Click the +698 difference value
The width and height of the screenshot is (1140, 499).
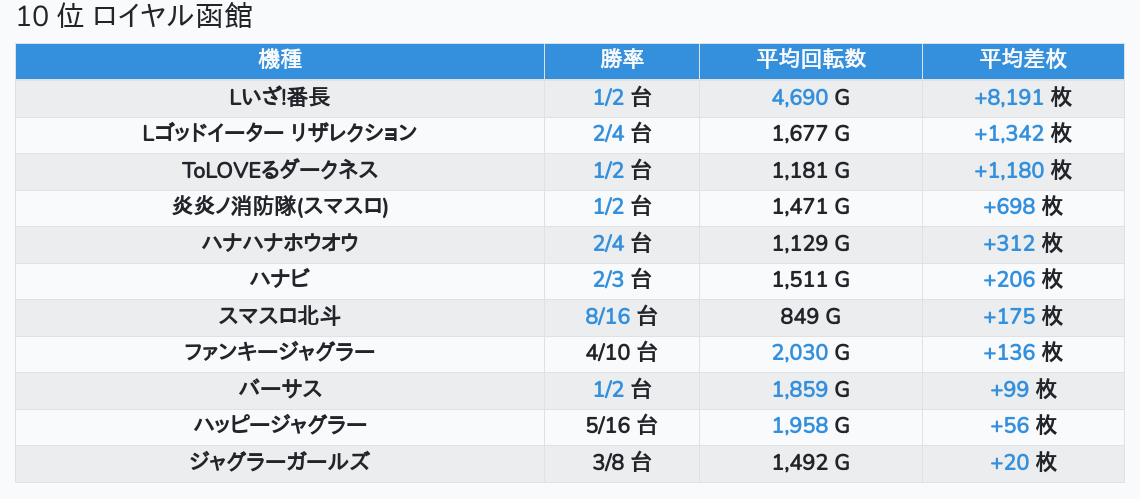click(x=1008, y=207)
